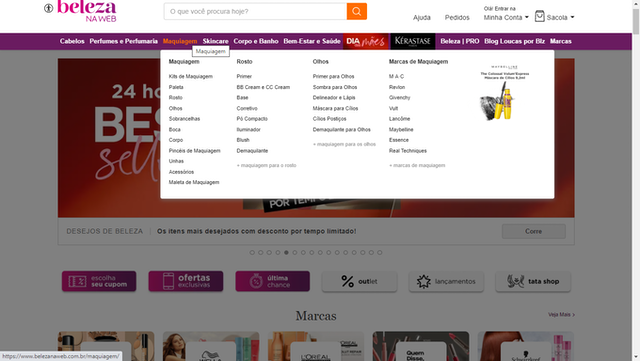Click Veja Mais beside Marcas
640x361 pixels.
point(561,314)
